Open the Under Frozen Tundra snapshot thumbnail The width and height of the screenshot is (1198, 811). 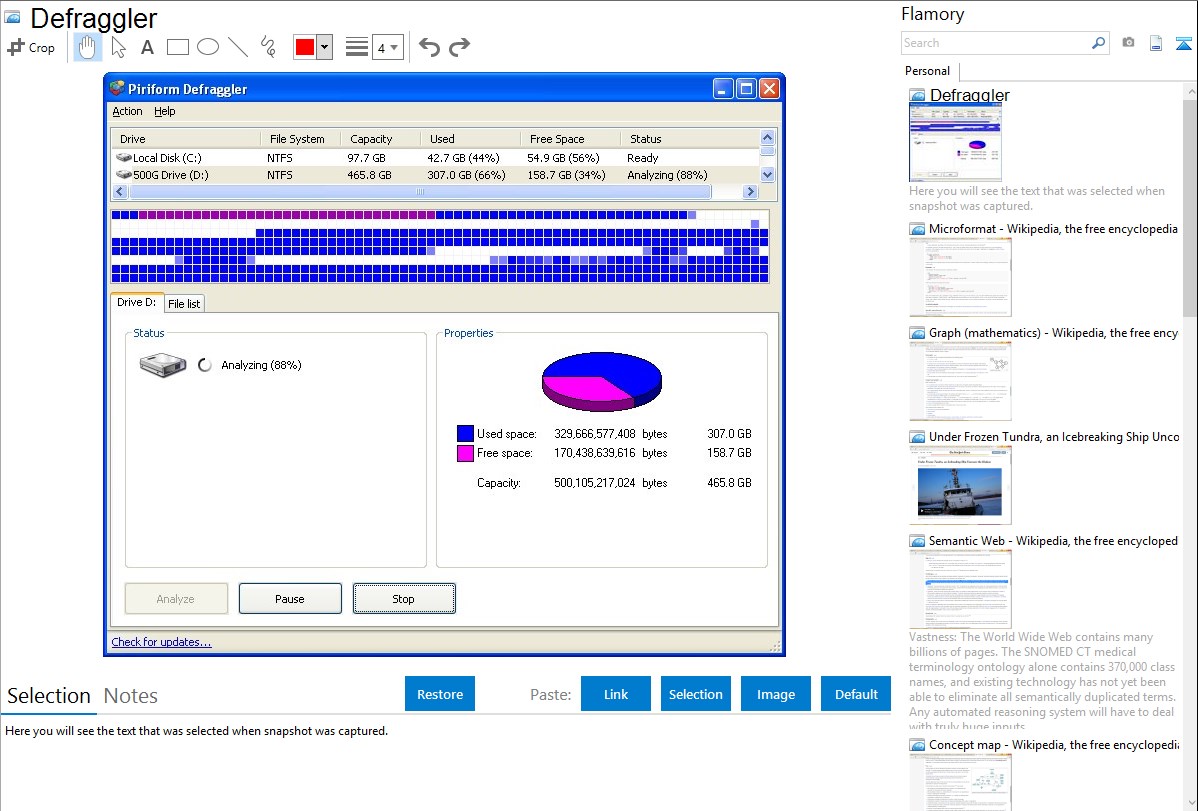[x=960, y=485]
